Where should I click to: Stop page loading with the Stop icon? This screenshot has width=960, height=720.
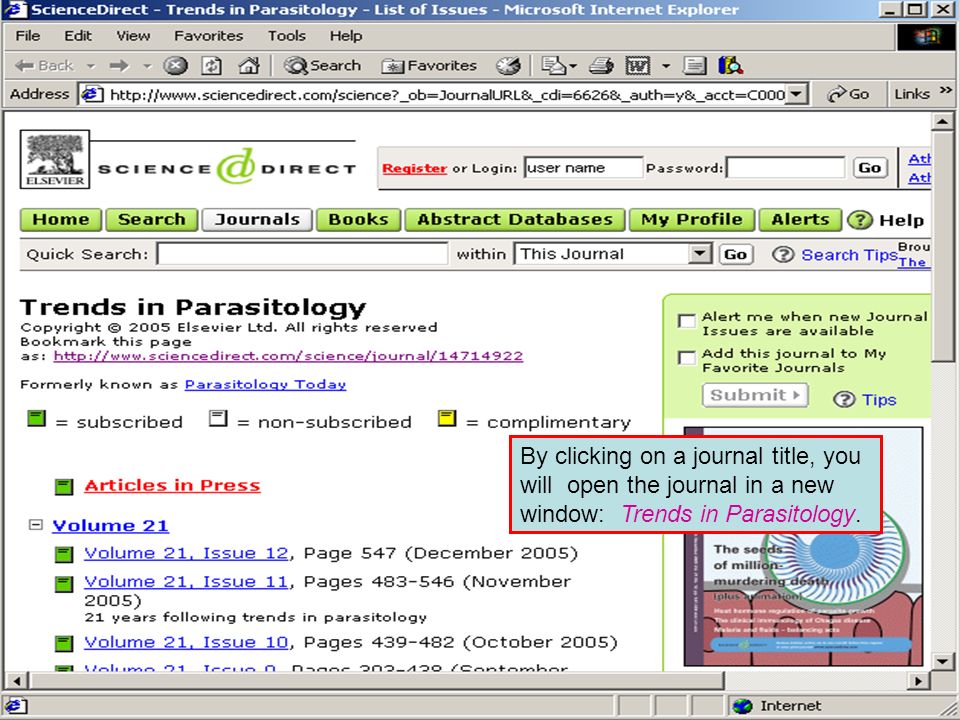[175, 66]
